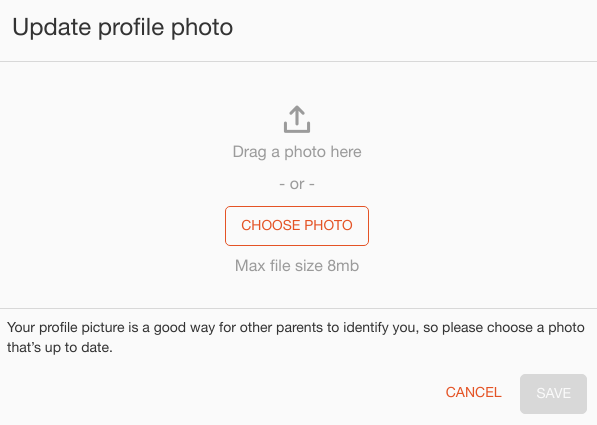This screenshot has height=425, width=597.
Task: Click the tray base of the upload icon
Action: coord(297,129)
